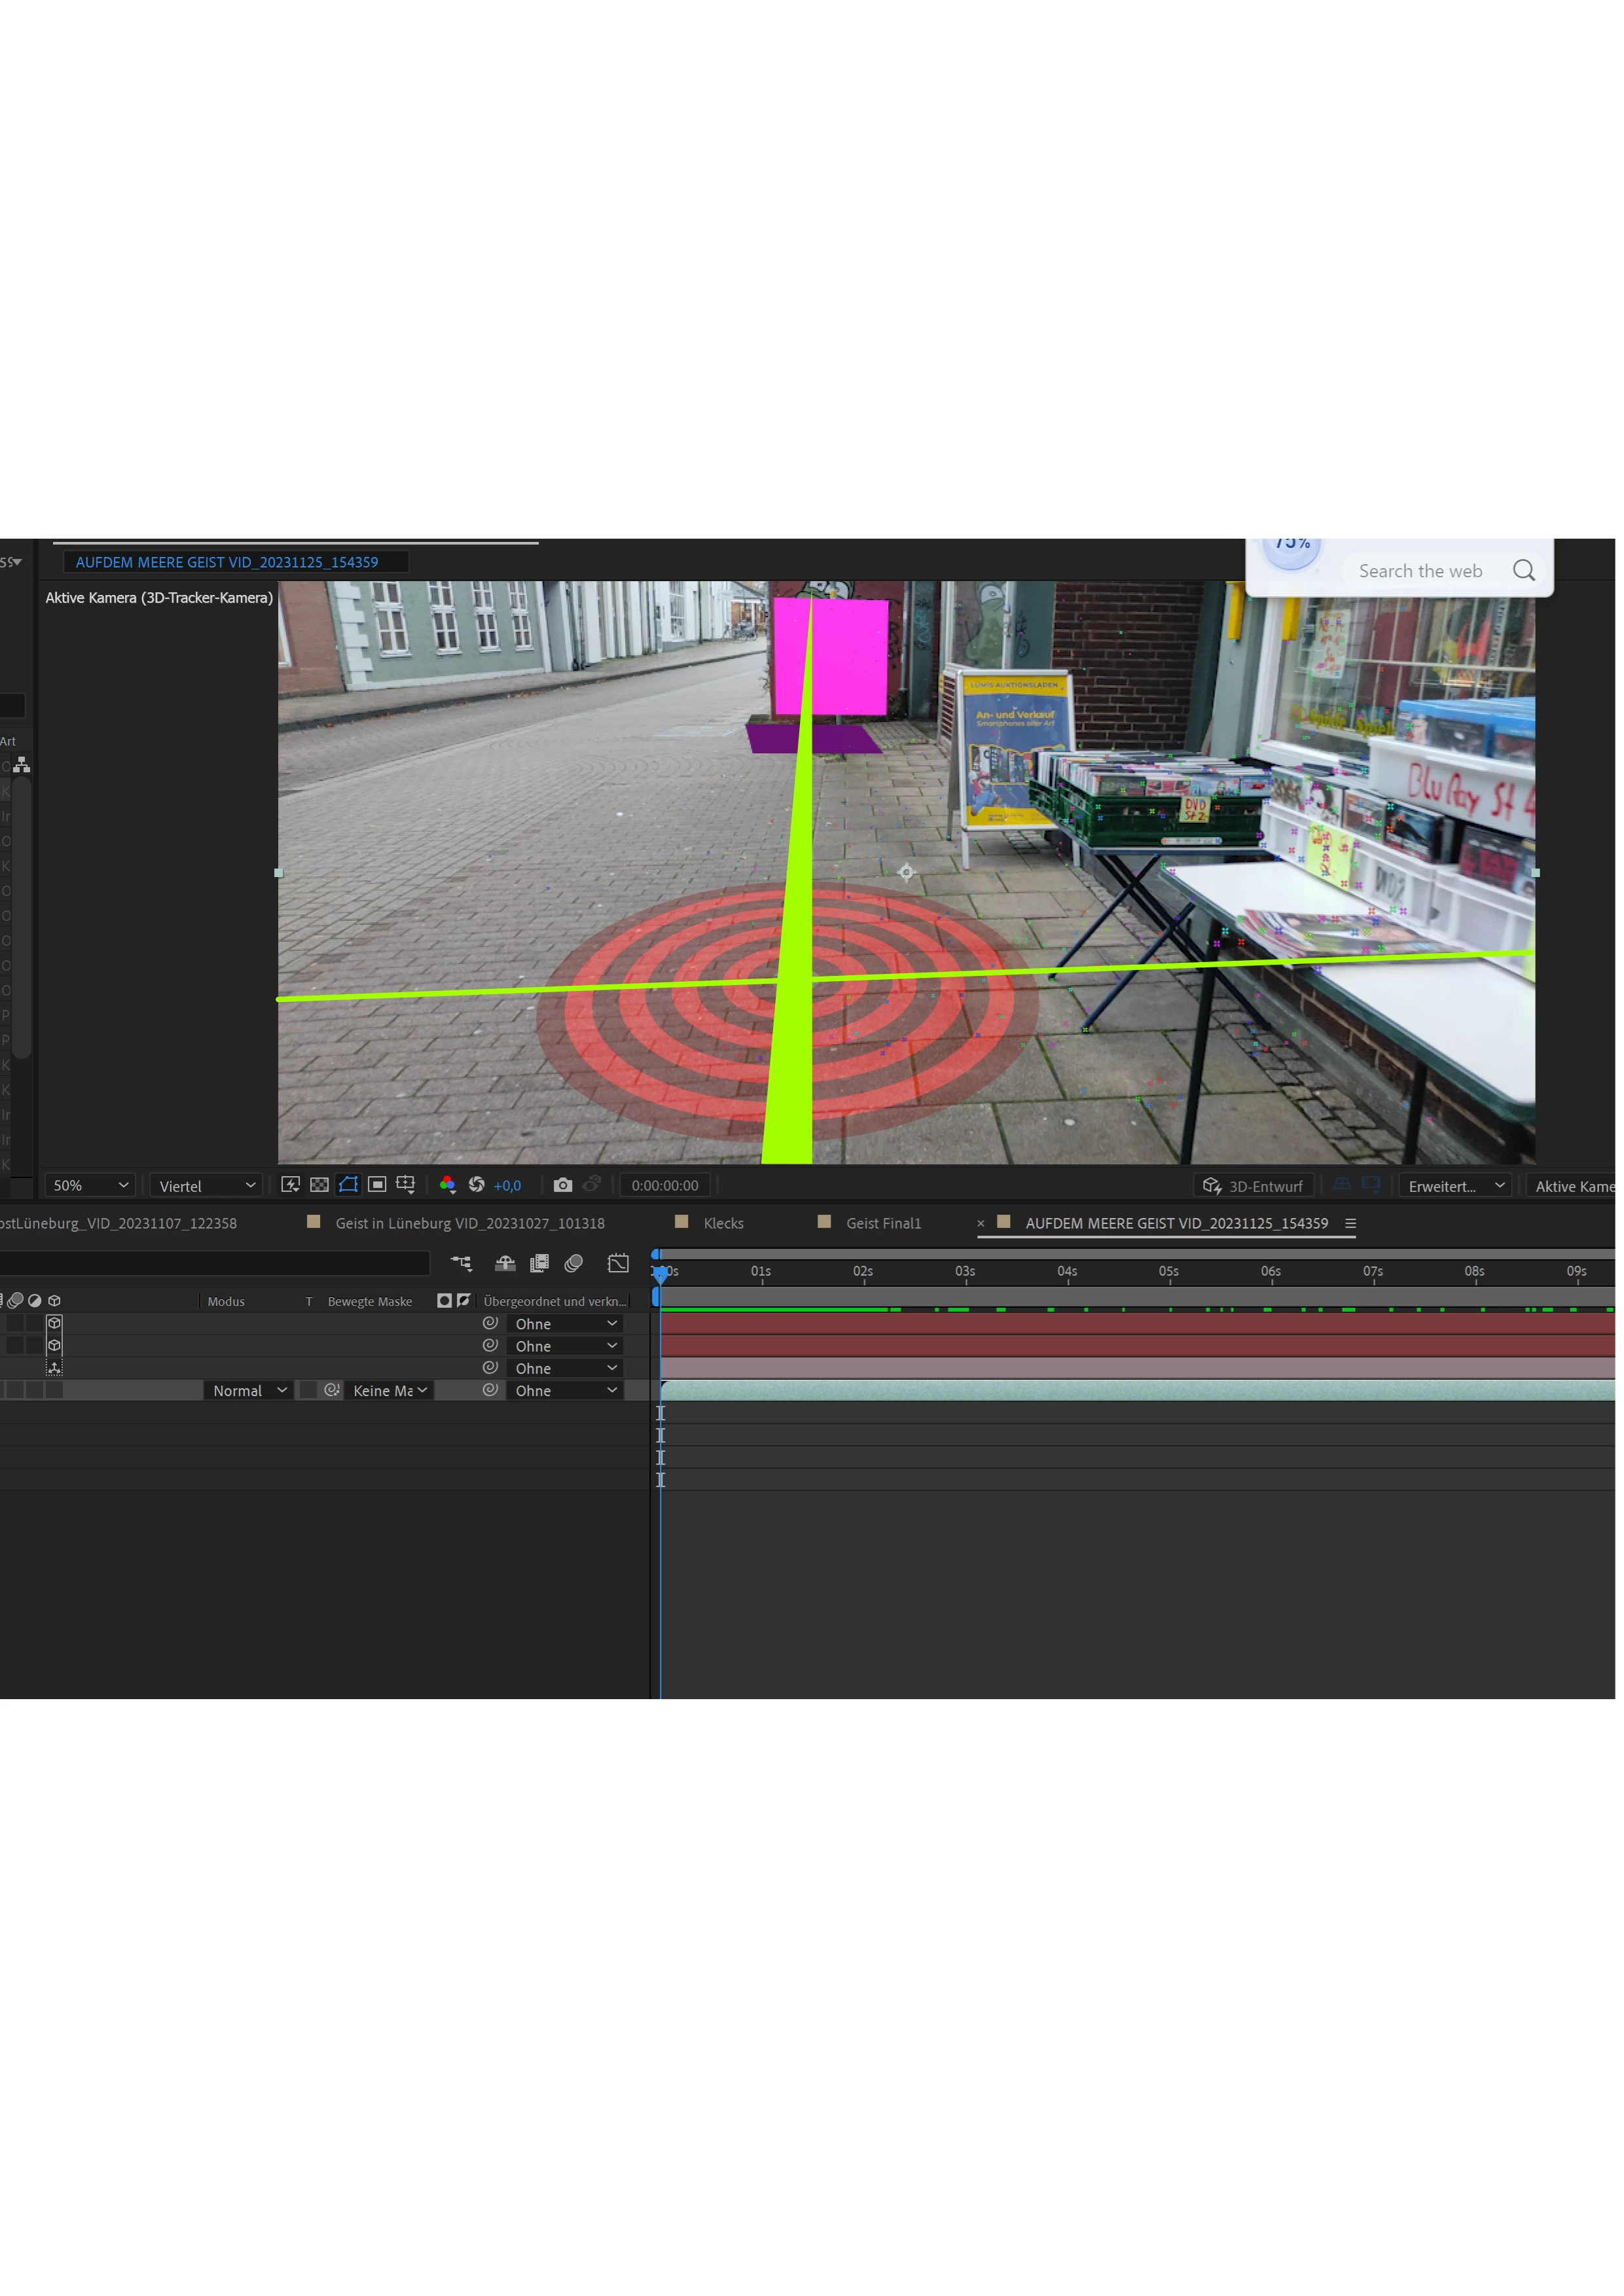Viewport: 1624px width, 2296px height.
Task: Toggle mask and shape path visibility
Action: point(348,1185)
